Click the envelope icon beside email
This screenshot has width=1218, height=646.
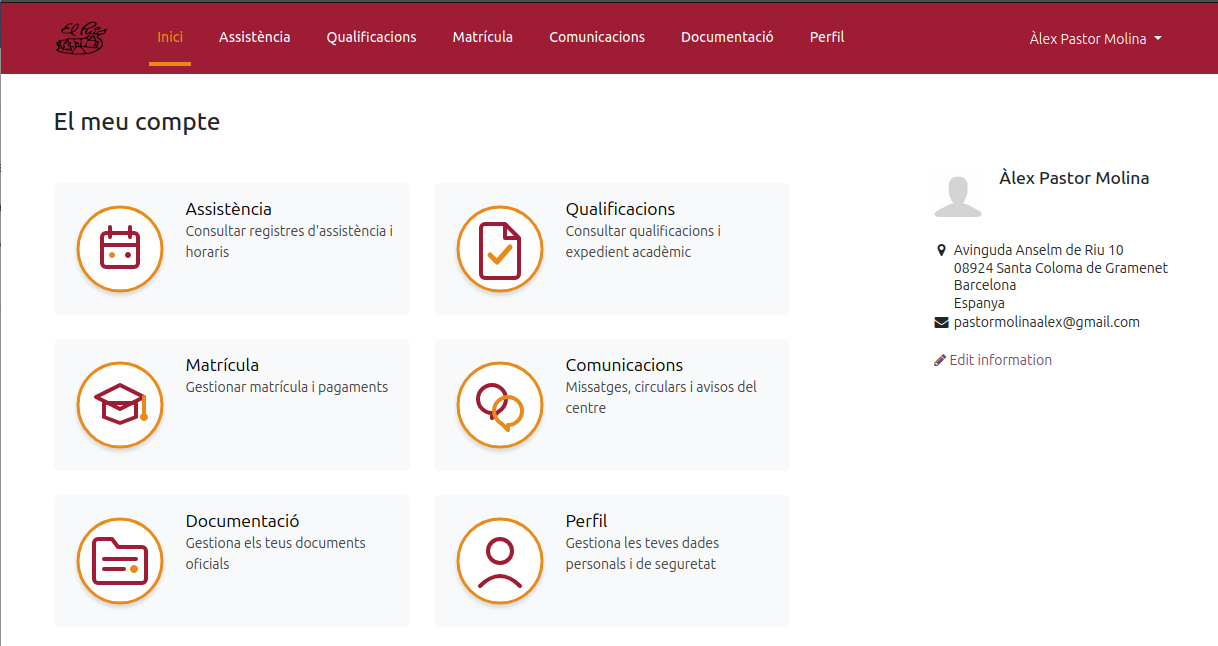tap(941, 323)
